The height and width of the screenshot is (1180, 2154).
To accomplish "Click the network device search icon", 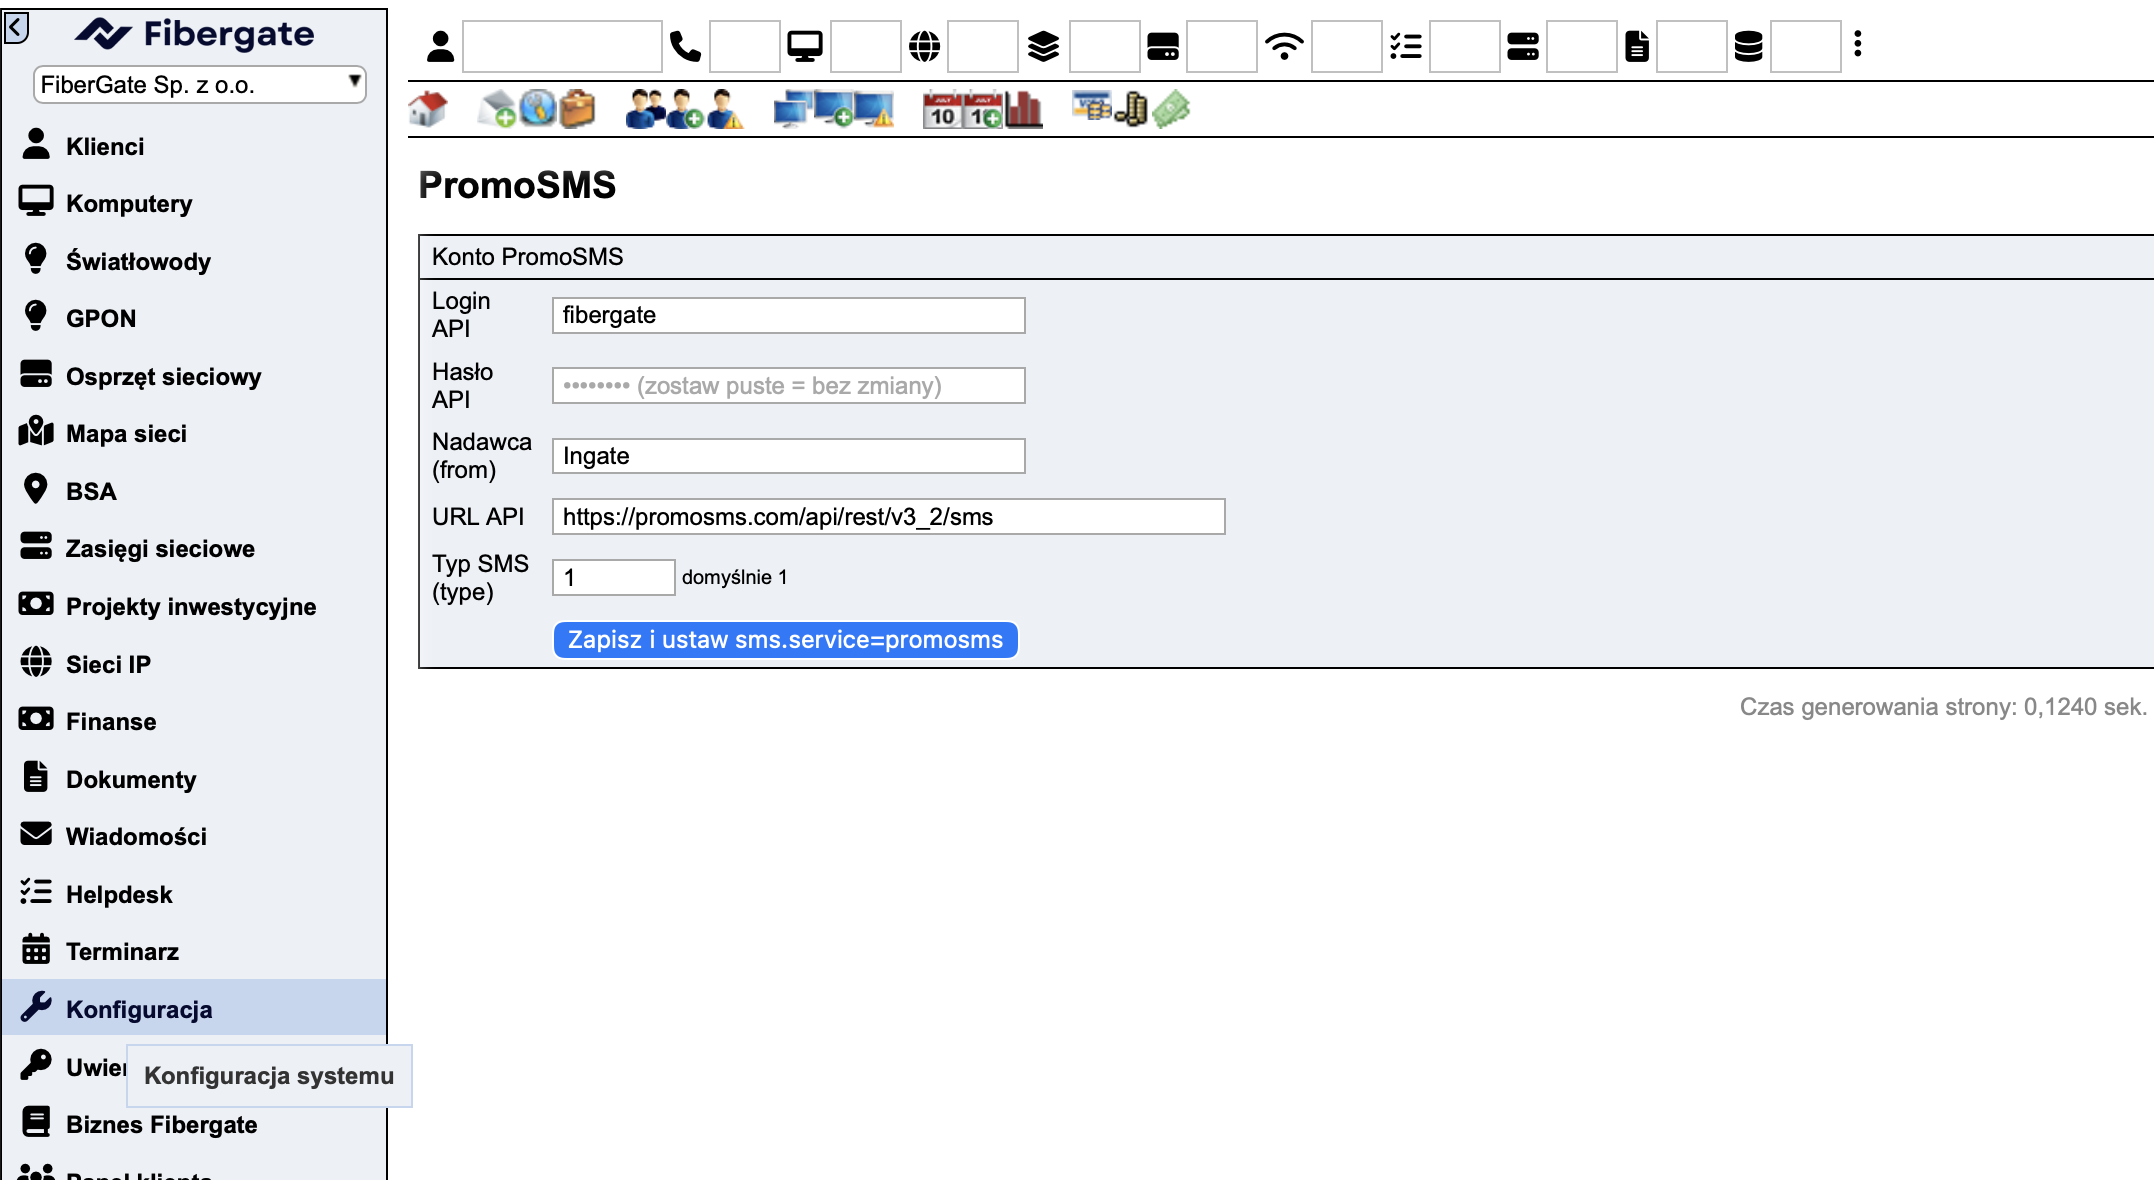I will coord(1163,46).
